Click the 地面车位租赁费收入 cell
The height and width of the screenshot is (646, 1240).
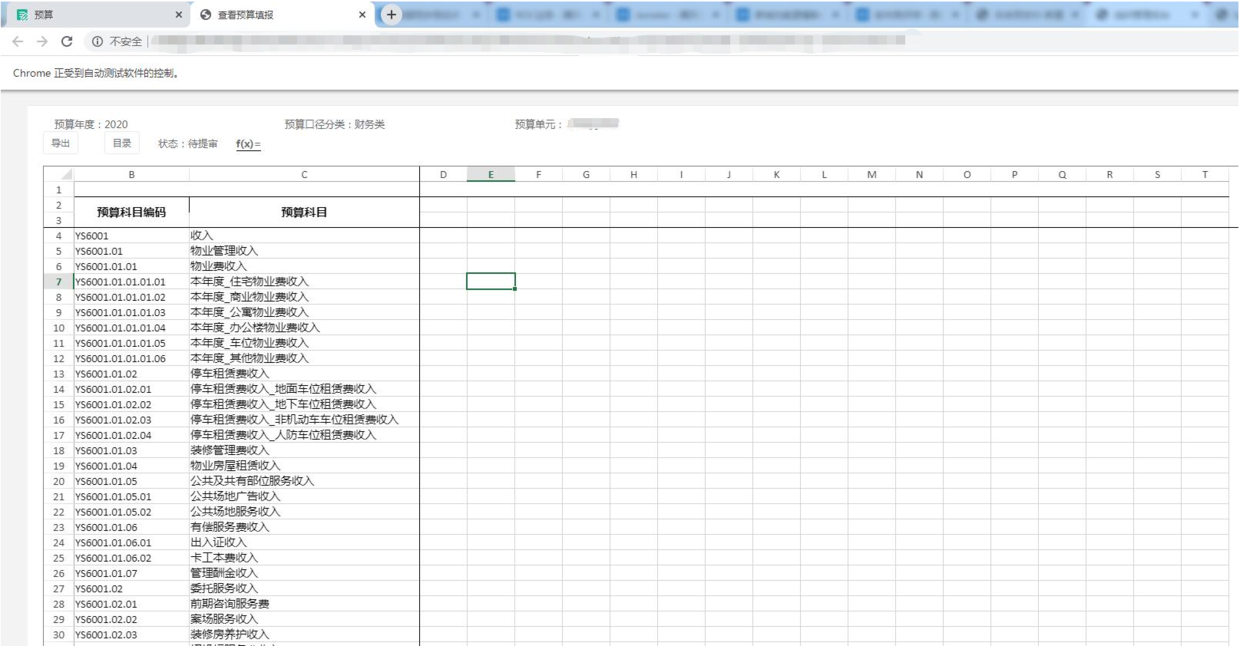click(x=304, y=389)
